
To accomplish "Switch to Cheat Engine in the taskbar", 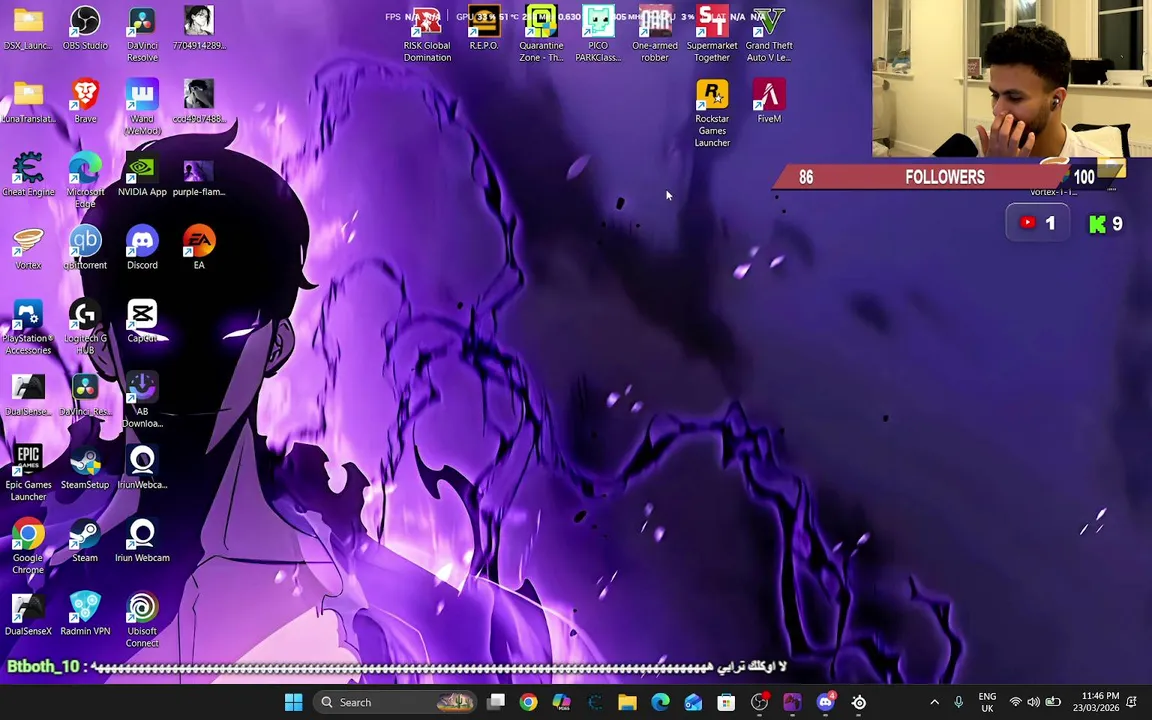I will click(x=595, y=702).
